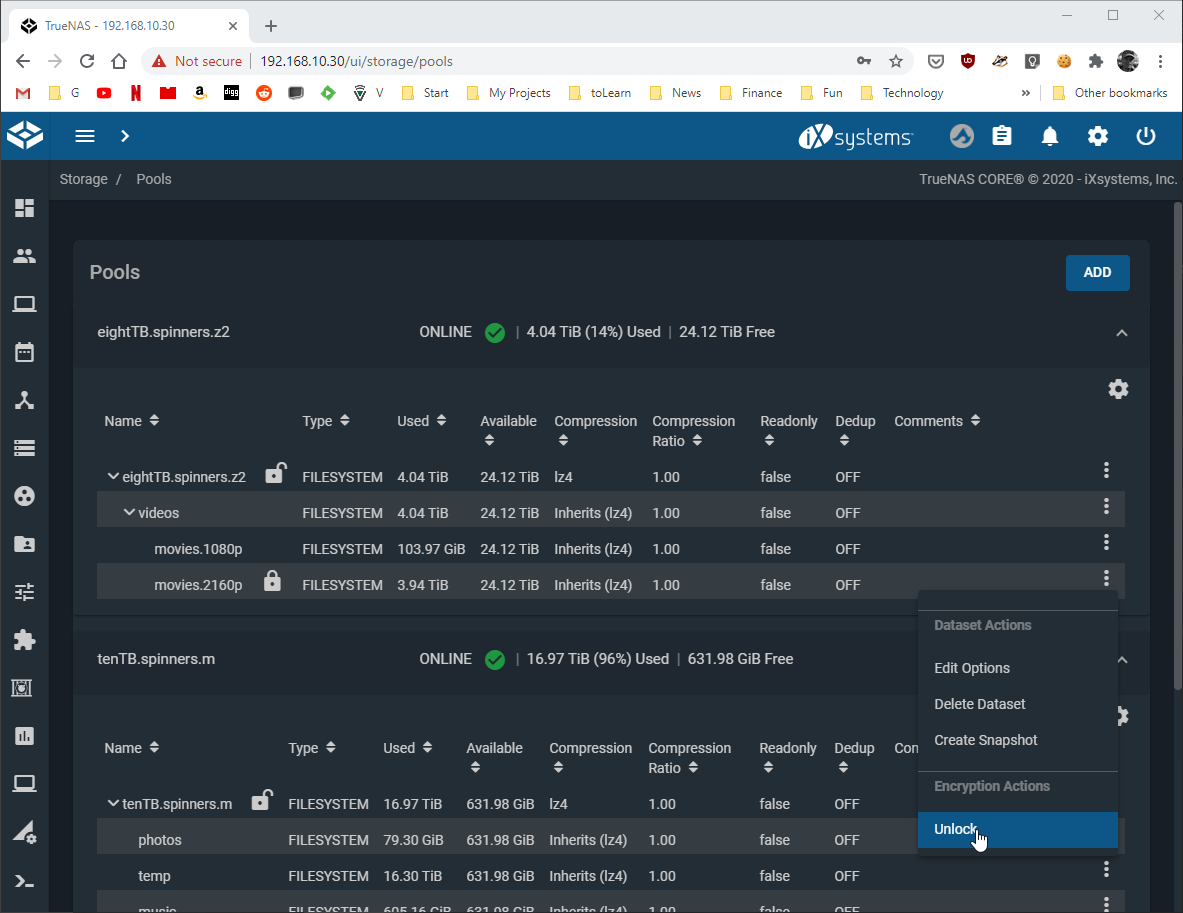Screen dimensions: 1183x913
Task: Click the 3.94 TiB used value
Action: coord(422,585)
